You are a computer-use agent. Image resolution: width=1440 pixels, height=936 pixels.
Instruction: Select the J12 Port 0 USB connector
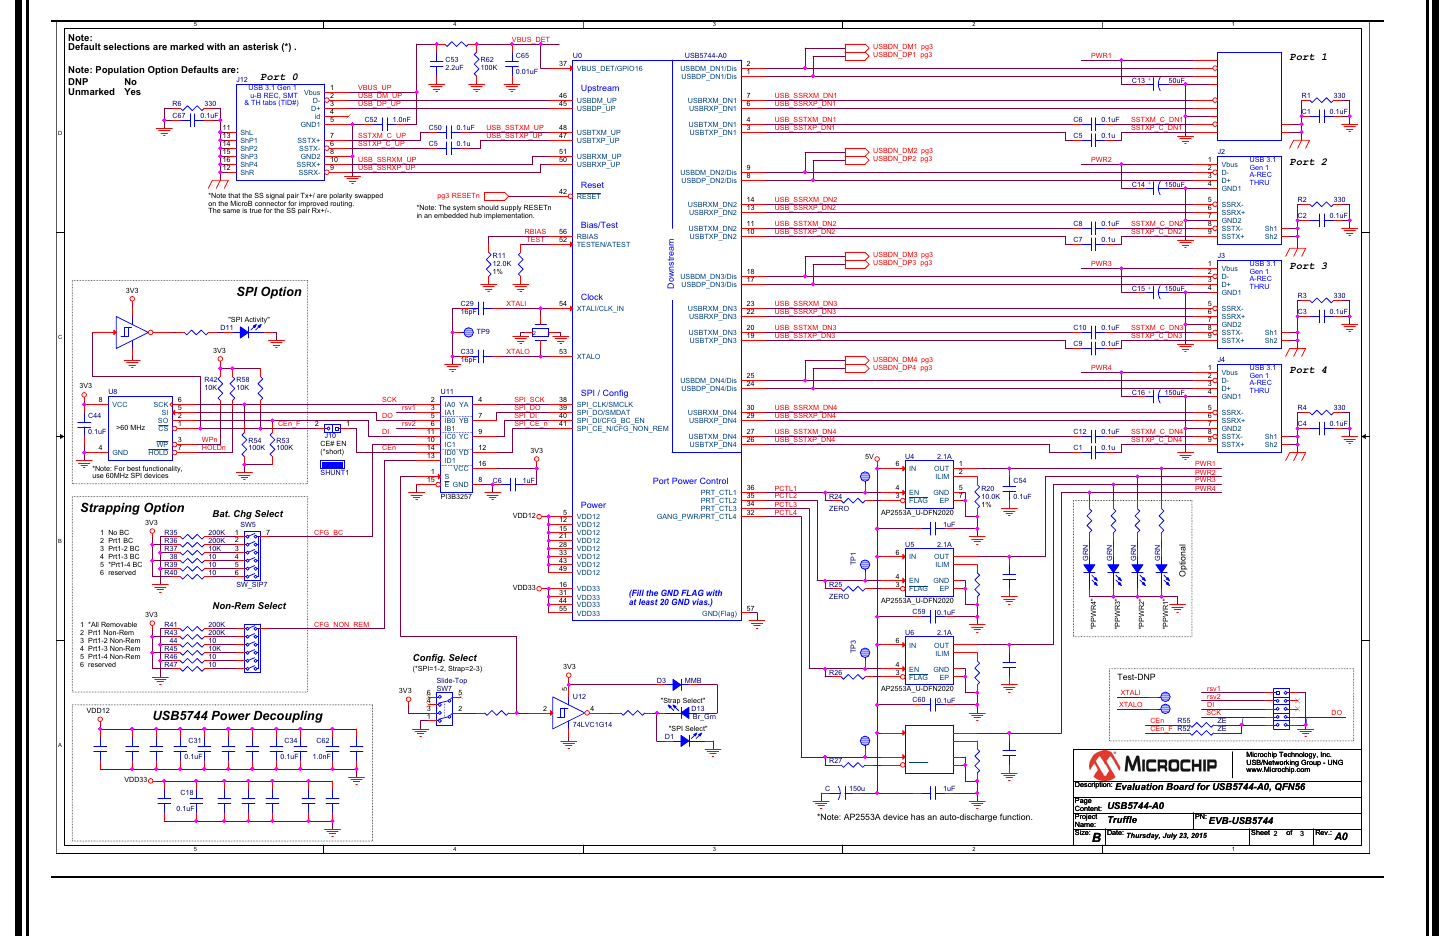(x=285, y=132)
